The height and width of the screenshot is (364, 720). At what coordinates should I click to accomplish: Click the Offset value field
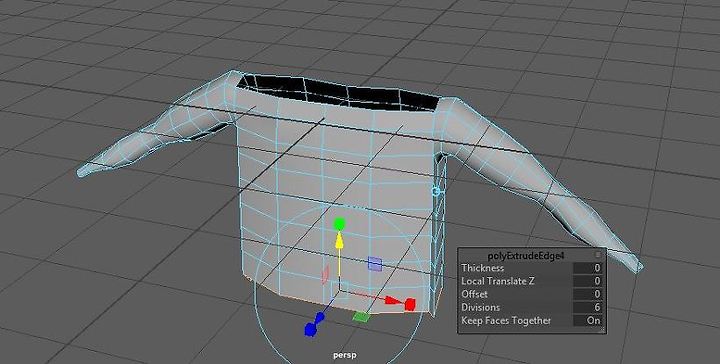(587, 294)
